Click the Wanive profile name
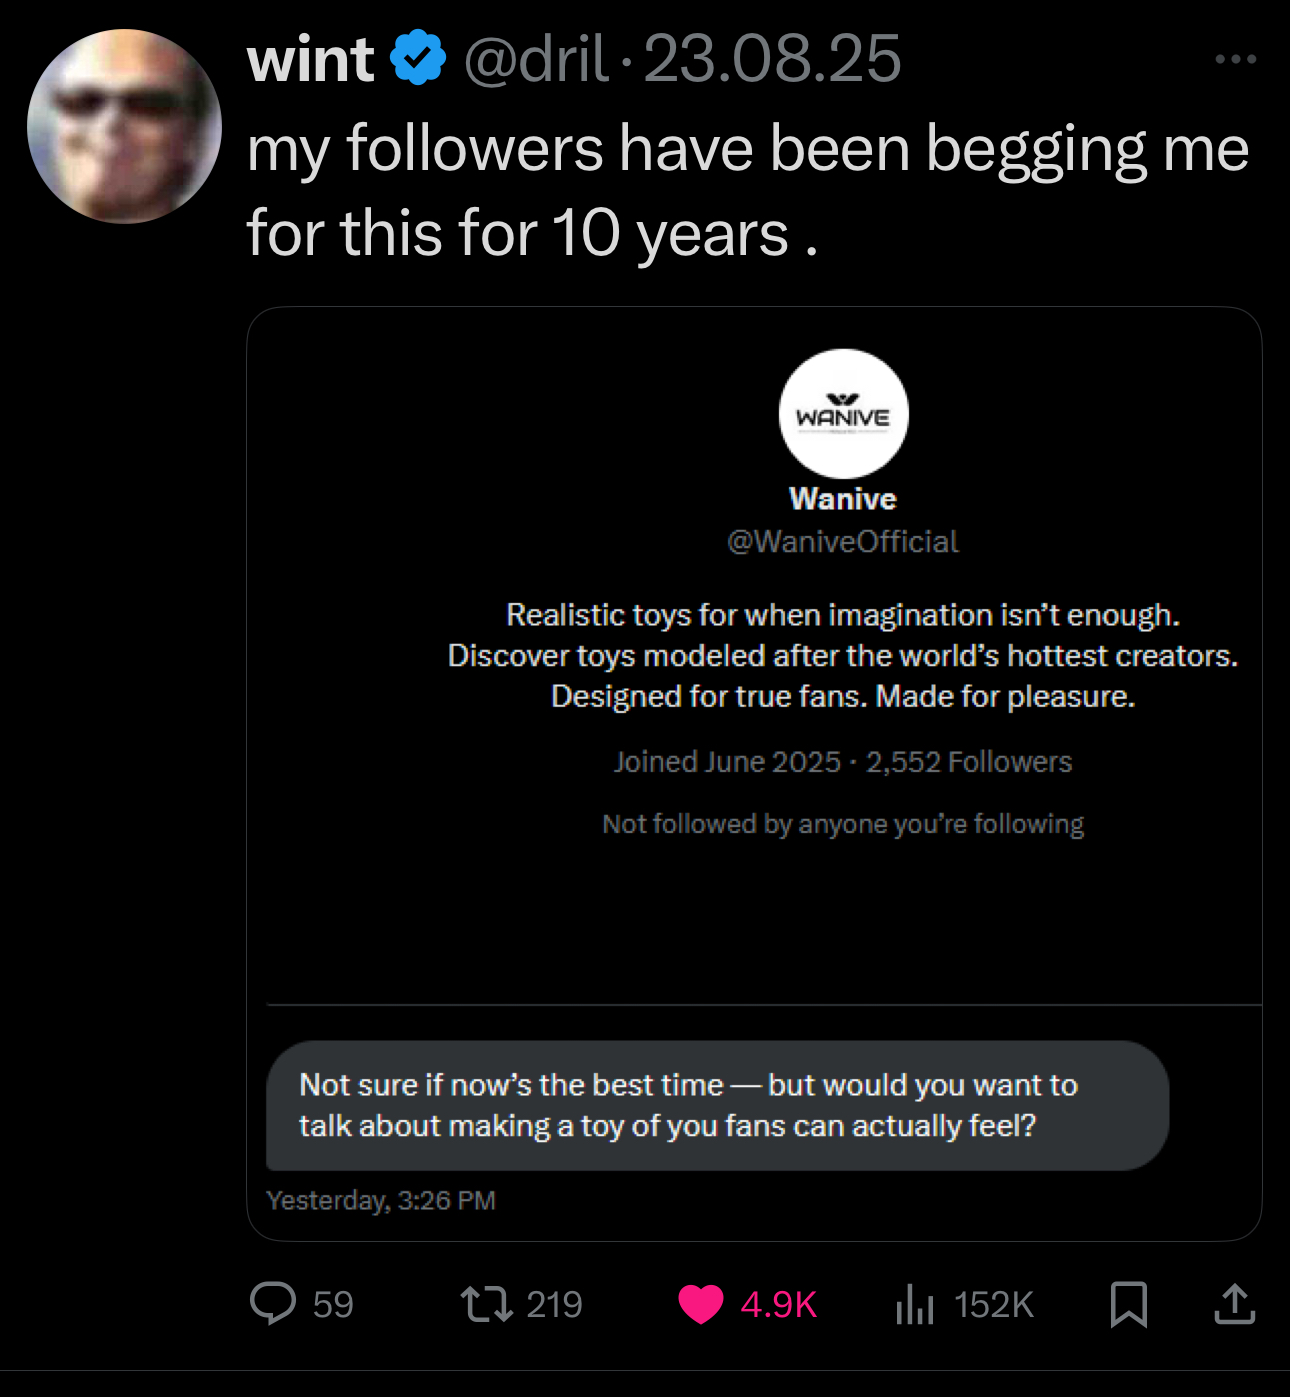1290x1397 pixels. (842, 499)
